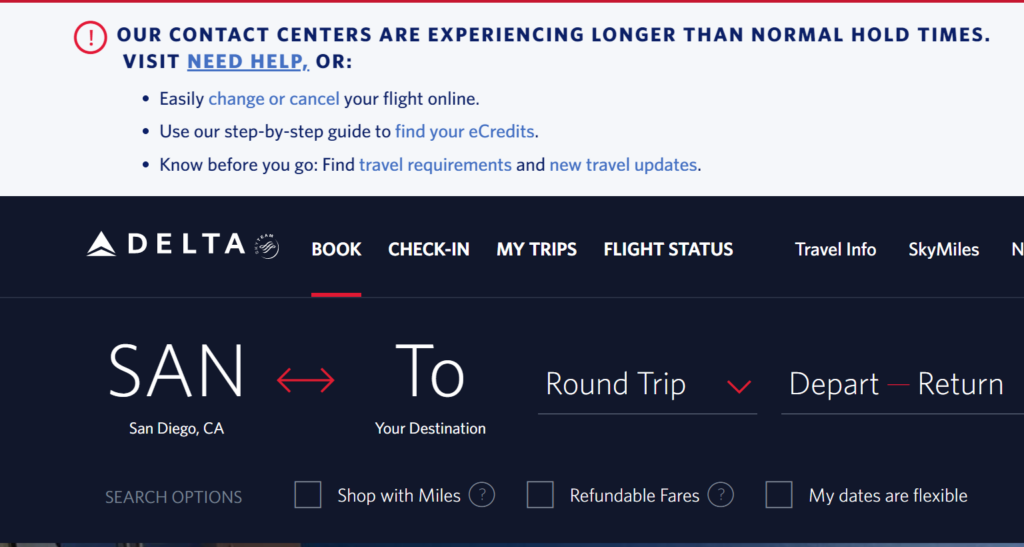Open Shop with Miles help icon

tap(482, 495)
